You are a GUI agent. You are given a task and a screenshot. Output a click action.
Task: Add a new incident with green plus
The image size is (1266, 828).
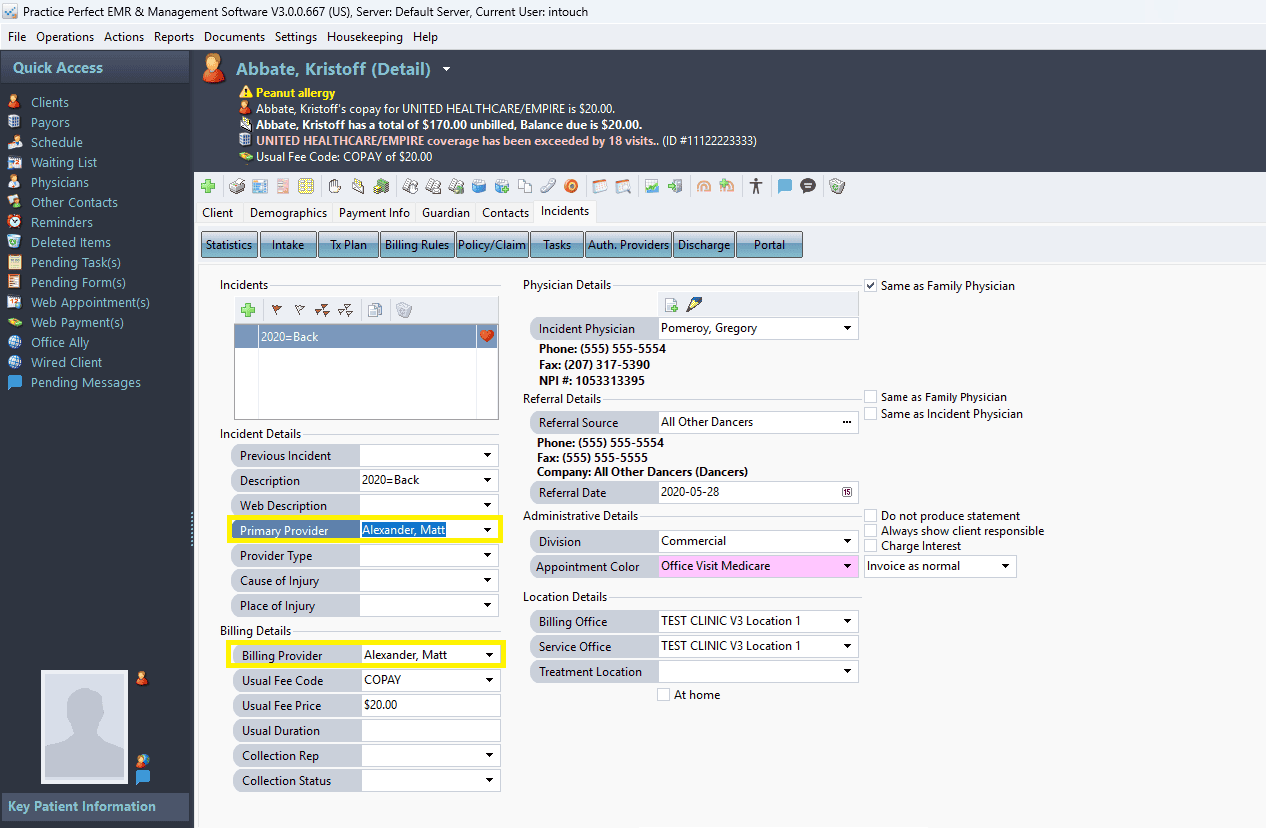click(248, 310)
